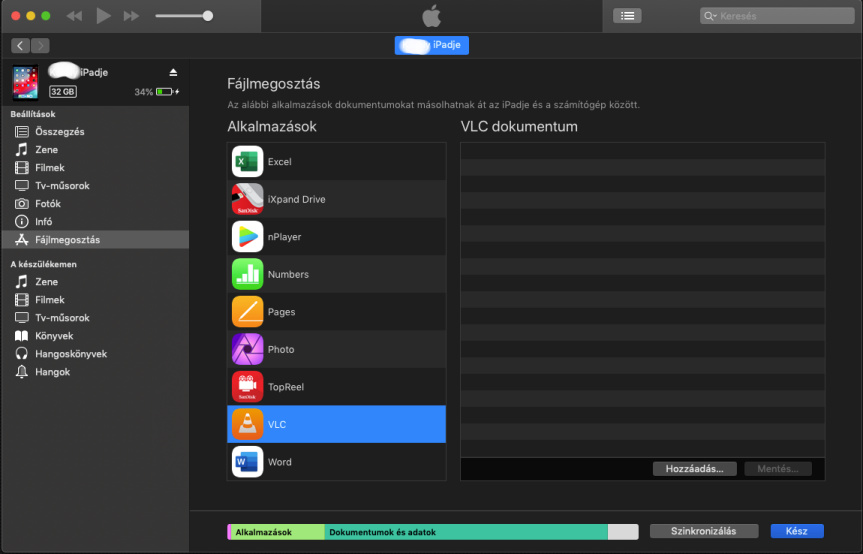Go back with the back arrow

click(20, 46)
